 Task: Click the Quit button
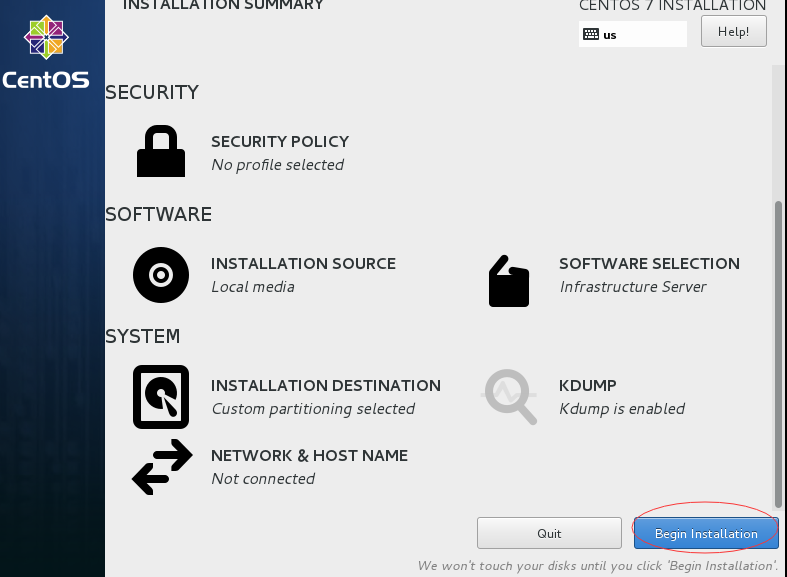(549, 533)
